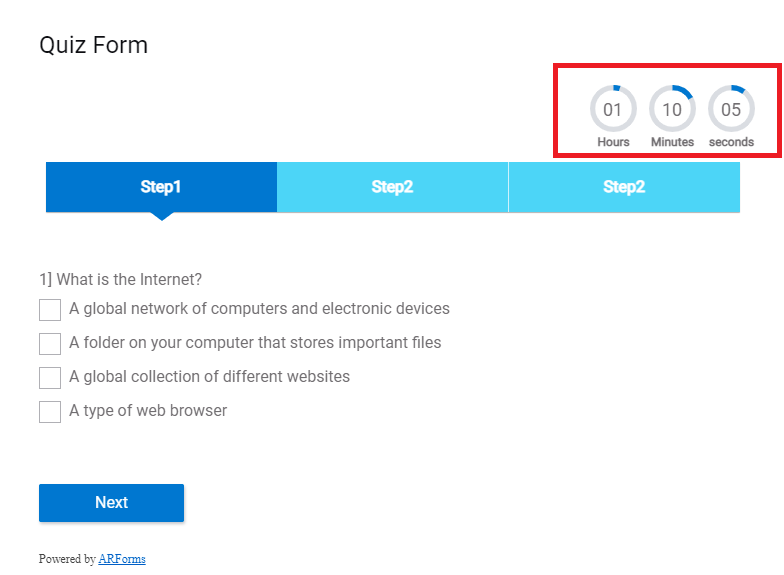784x575 pixels.
Task: Tick the "A folder on your computer" checkbox
Action: pyautogui.click(x=50, y=344)
